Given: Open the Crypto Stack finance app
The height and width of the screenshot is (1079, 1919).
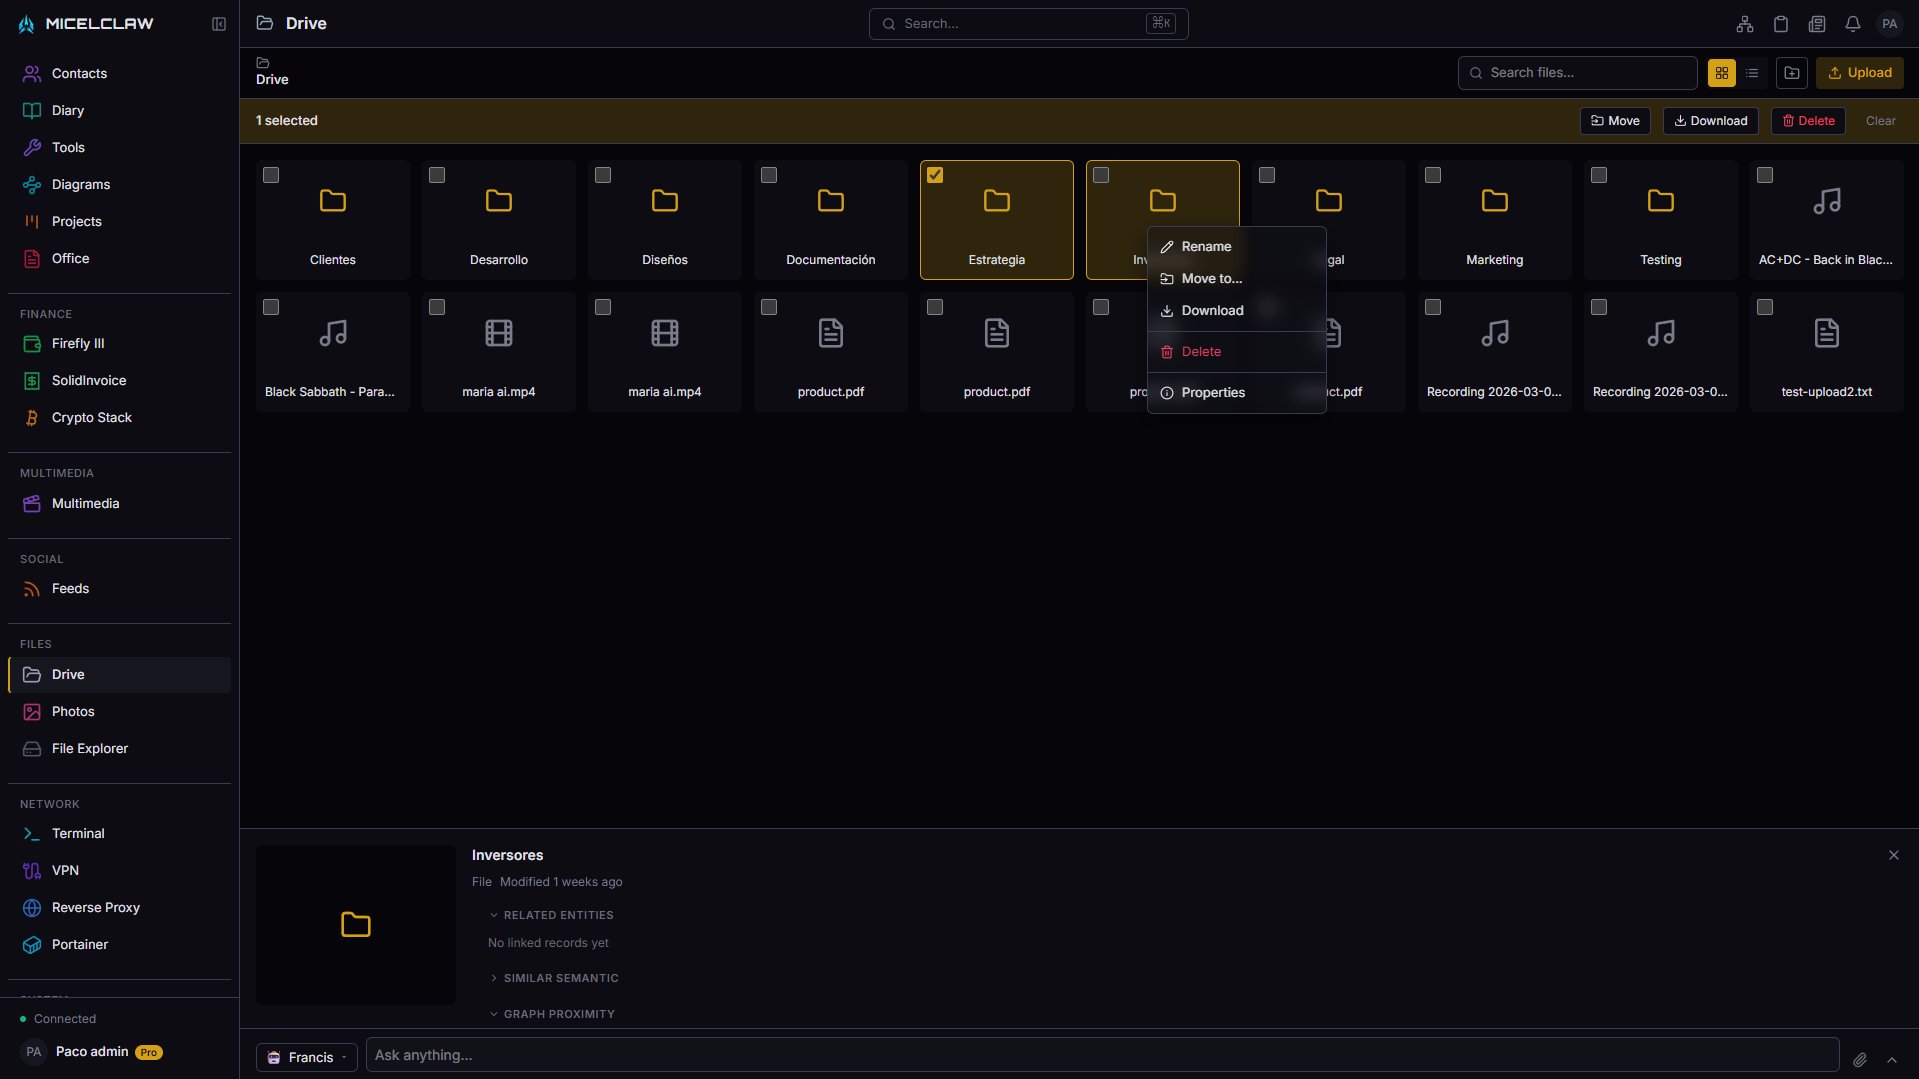Looking at the screenshot, I should pyautogui.click(x=91, y=418).
